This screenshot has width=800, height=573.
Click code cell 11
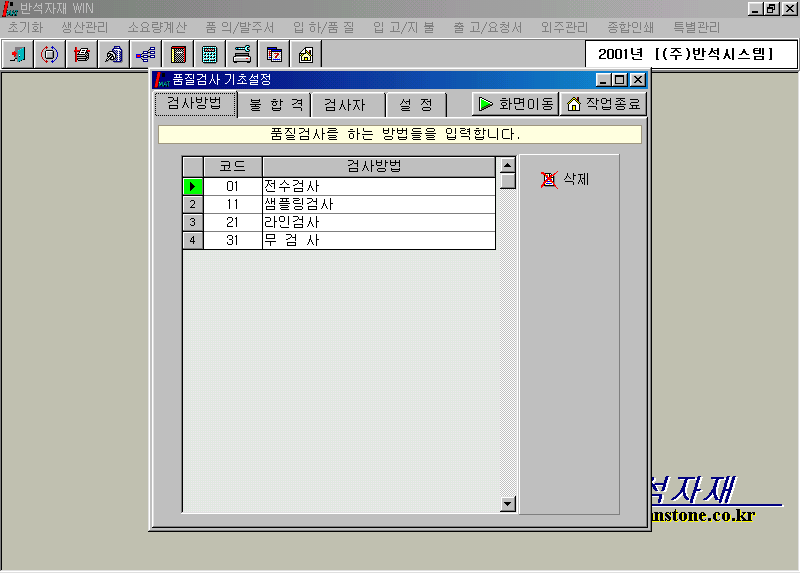coord(233,205)
